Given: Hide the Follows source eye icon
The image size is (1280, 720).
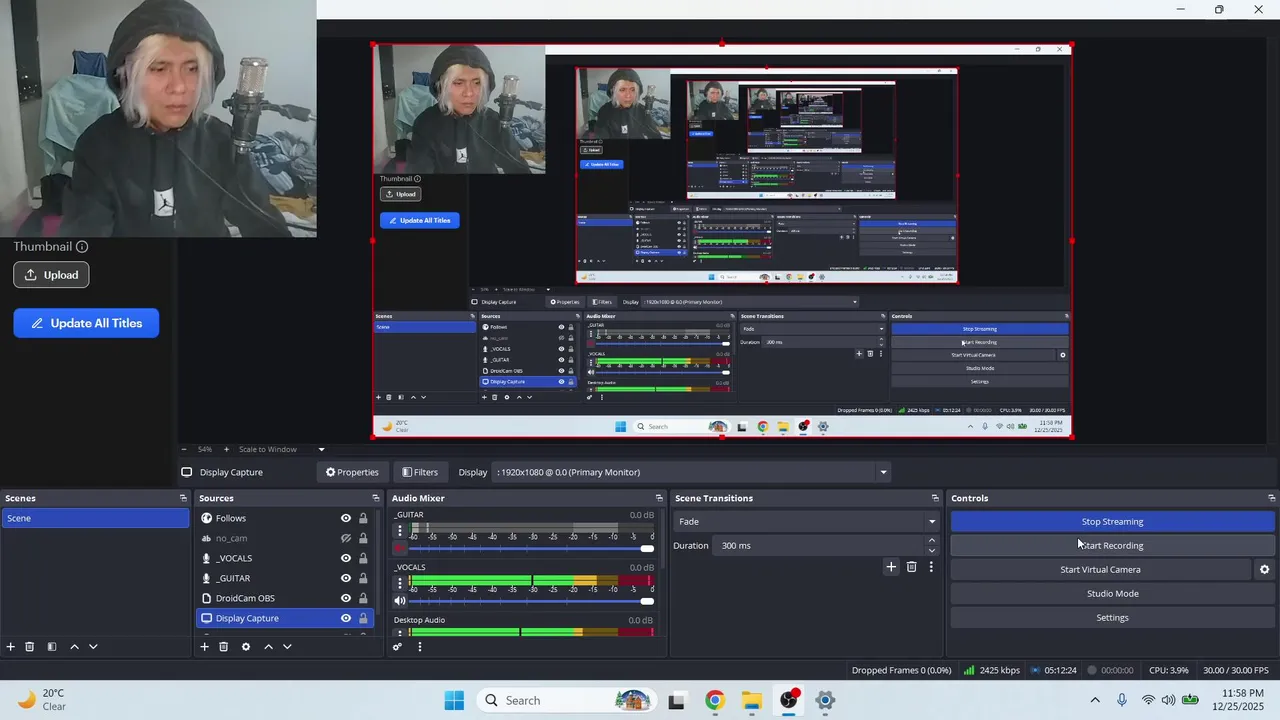Looking at the screenshot, I should pyautogui.click(x=346, y=518).
